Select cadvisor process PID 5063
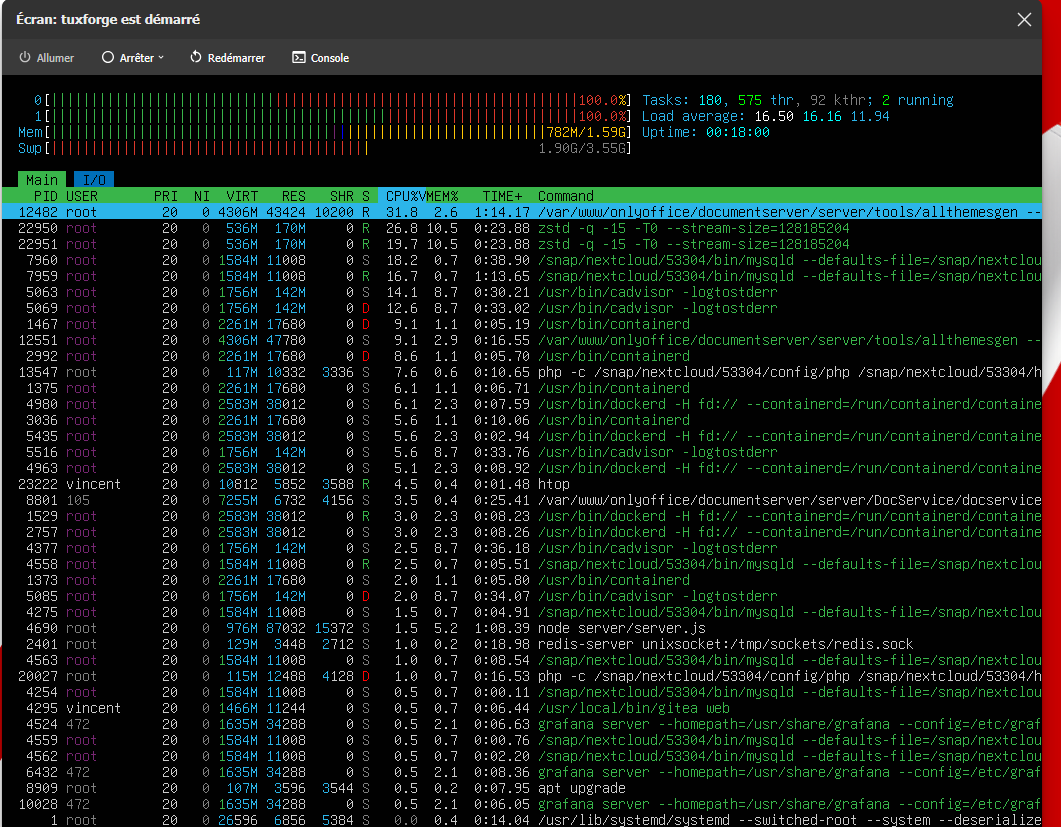Screen dimensions: 1061x827 [522, 292]
